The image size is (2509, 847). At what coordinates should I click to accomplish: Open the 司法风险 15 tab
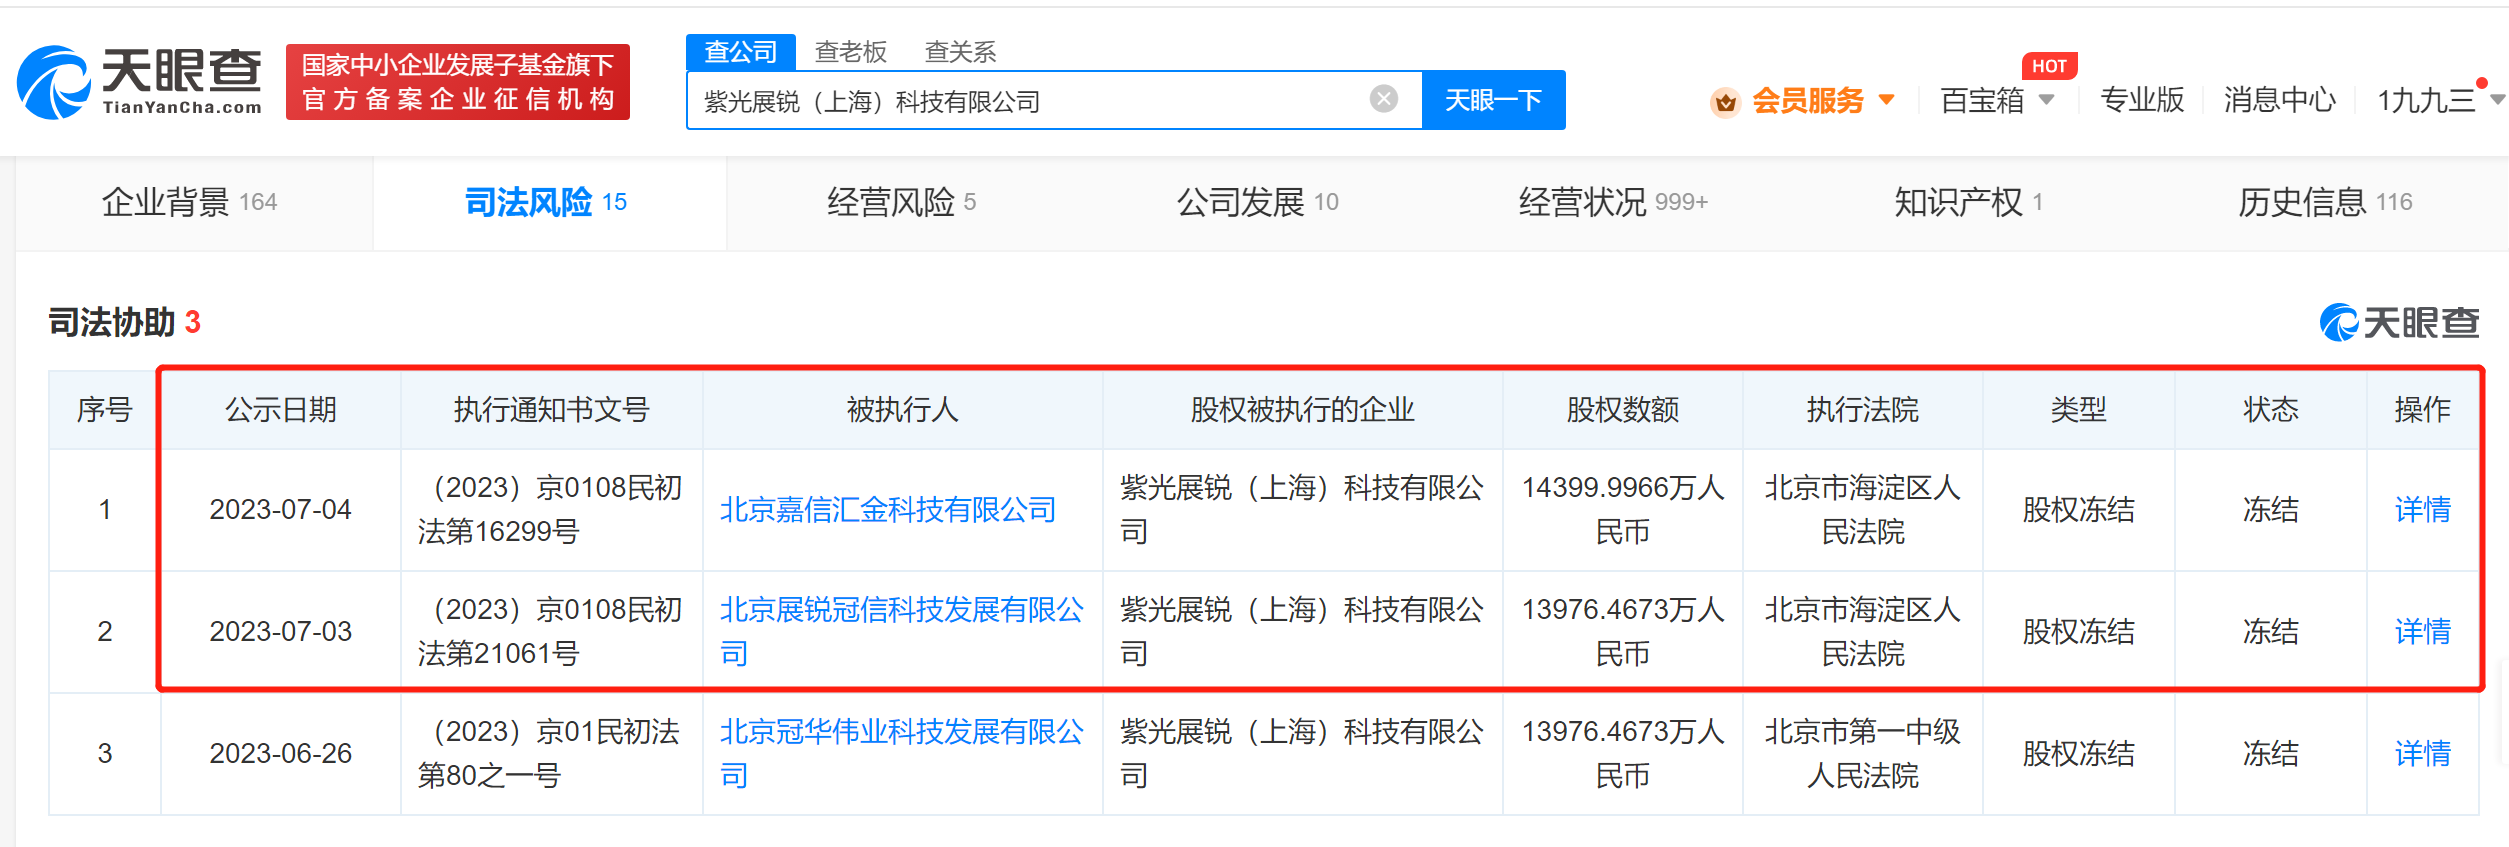coord(546,202)
